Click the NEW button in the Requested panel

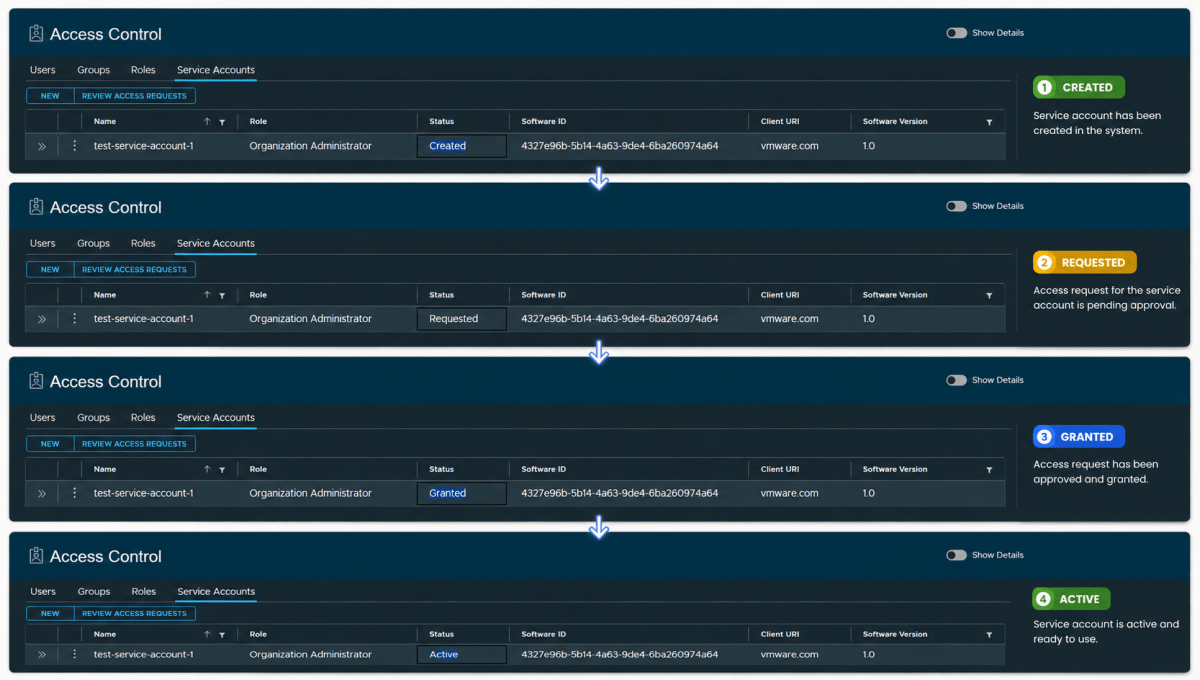coord(50,269)
